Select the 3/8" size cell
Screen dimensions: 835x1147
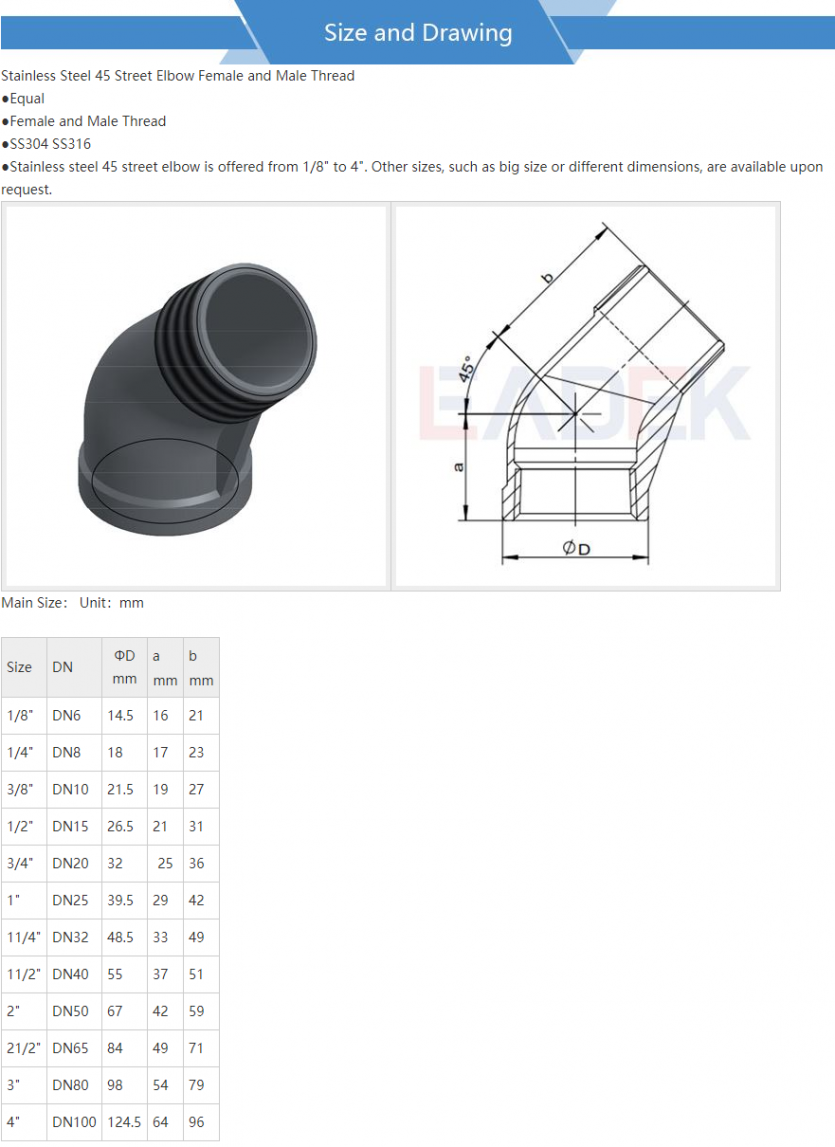24,789
